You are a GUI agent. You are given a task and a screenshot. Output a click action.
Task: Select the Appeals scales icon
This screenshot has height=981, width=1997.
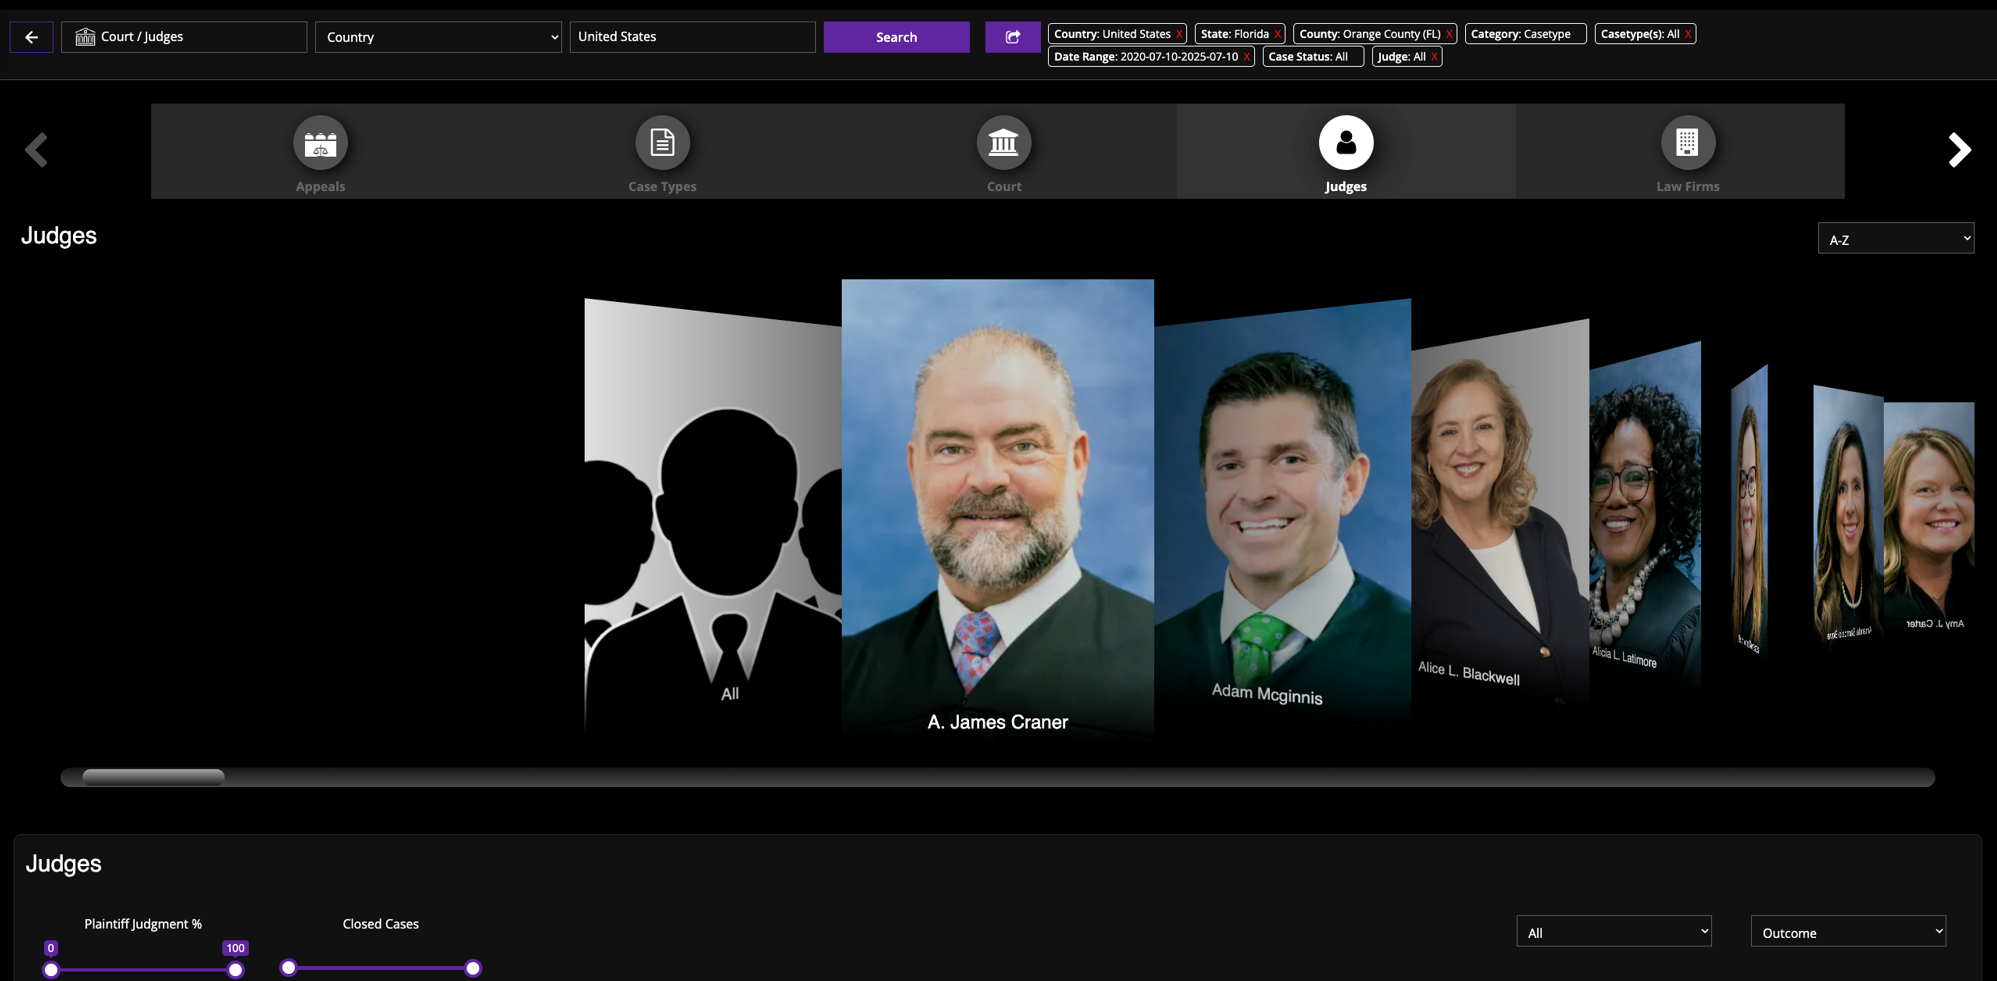point(319,150)
